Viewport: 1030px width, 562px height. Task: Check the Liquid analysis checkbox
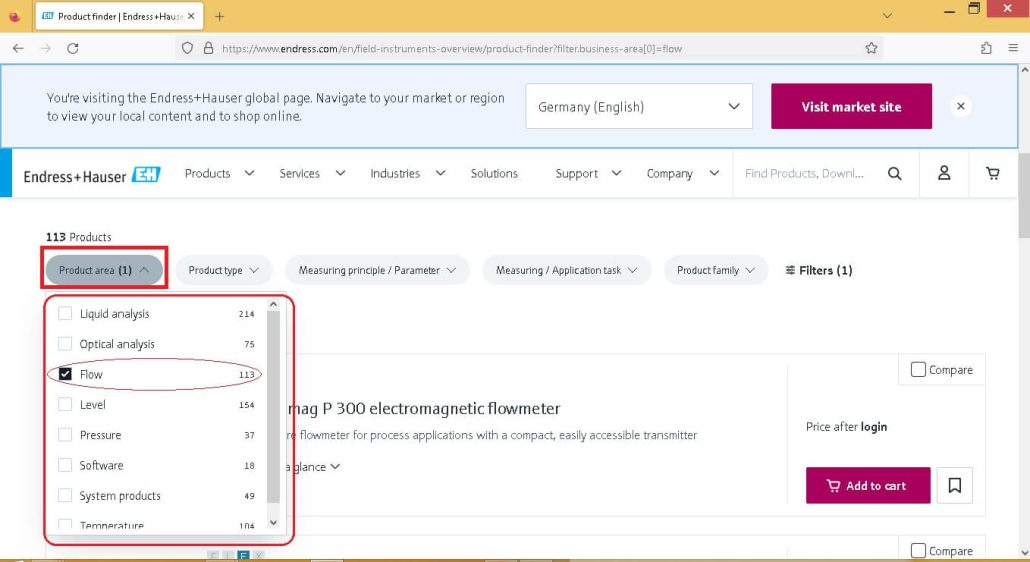(x=65, y=313)
